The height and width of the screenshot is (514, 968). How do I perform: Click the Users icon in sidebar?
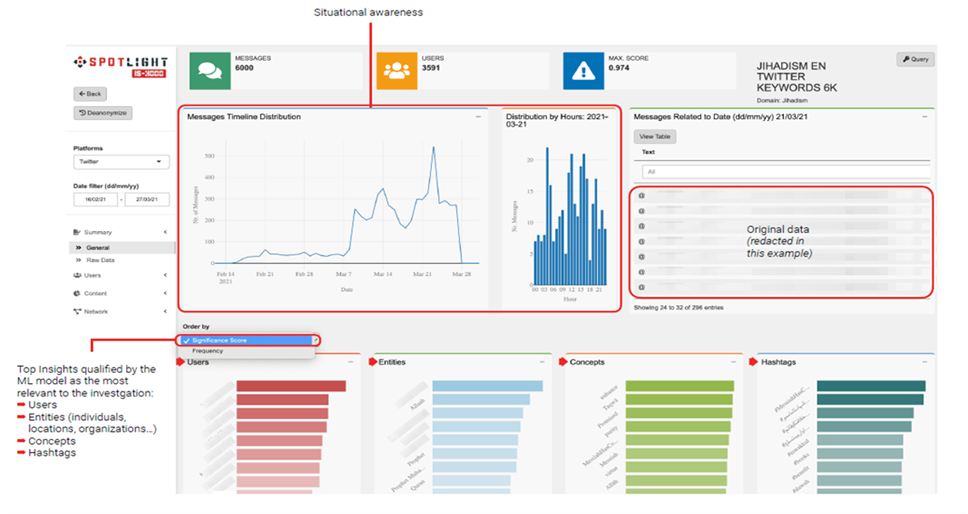[77, 275]
